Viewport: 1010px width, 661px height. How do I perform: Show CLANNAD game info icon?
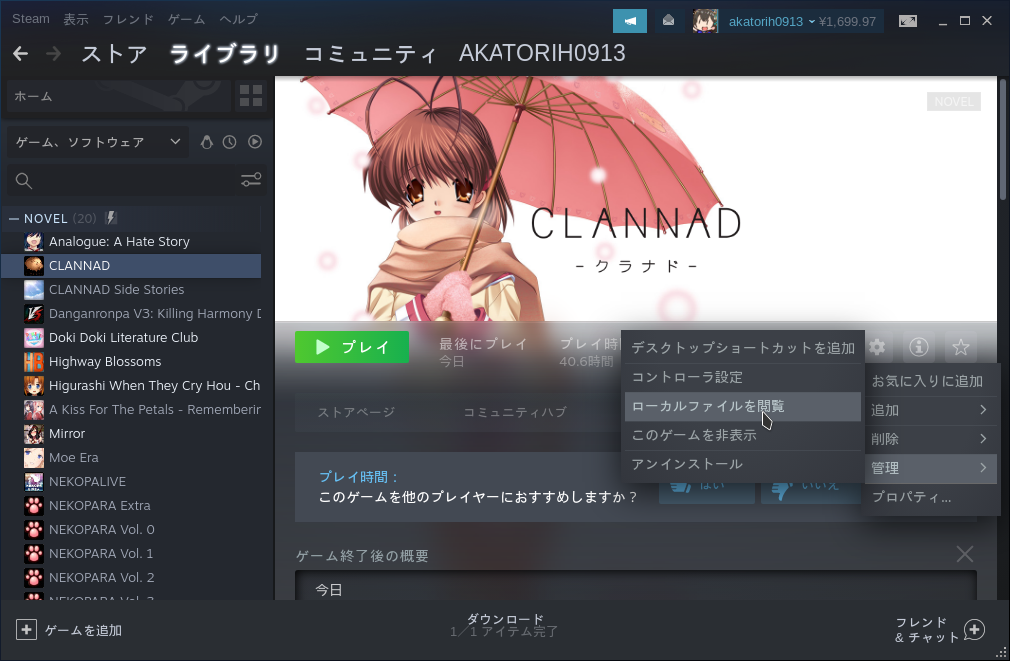[919, 348]
